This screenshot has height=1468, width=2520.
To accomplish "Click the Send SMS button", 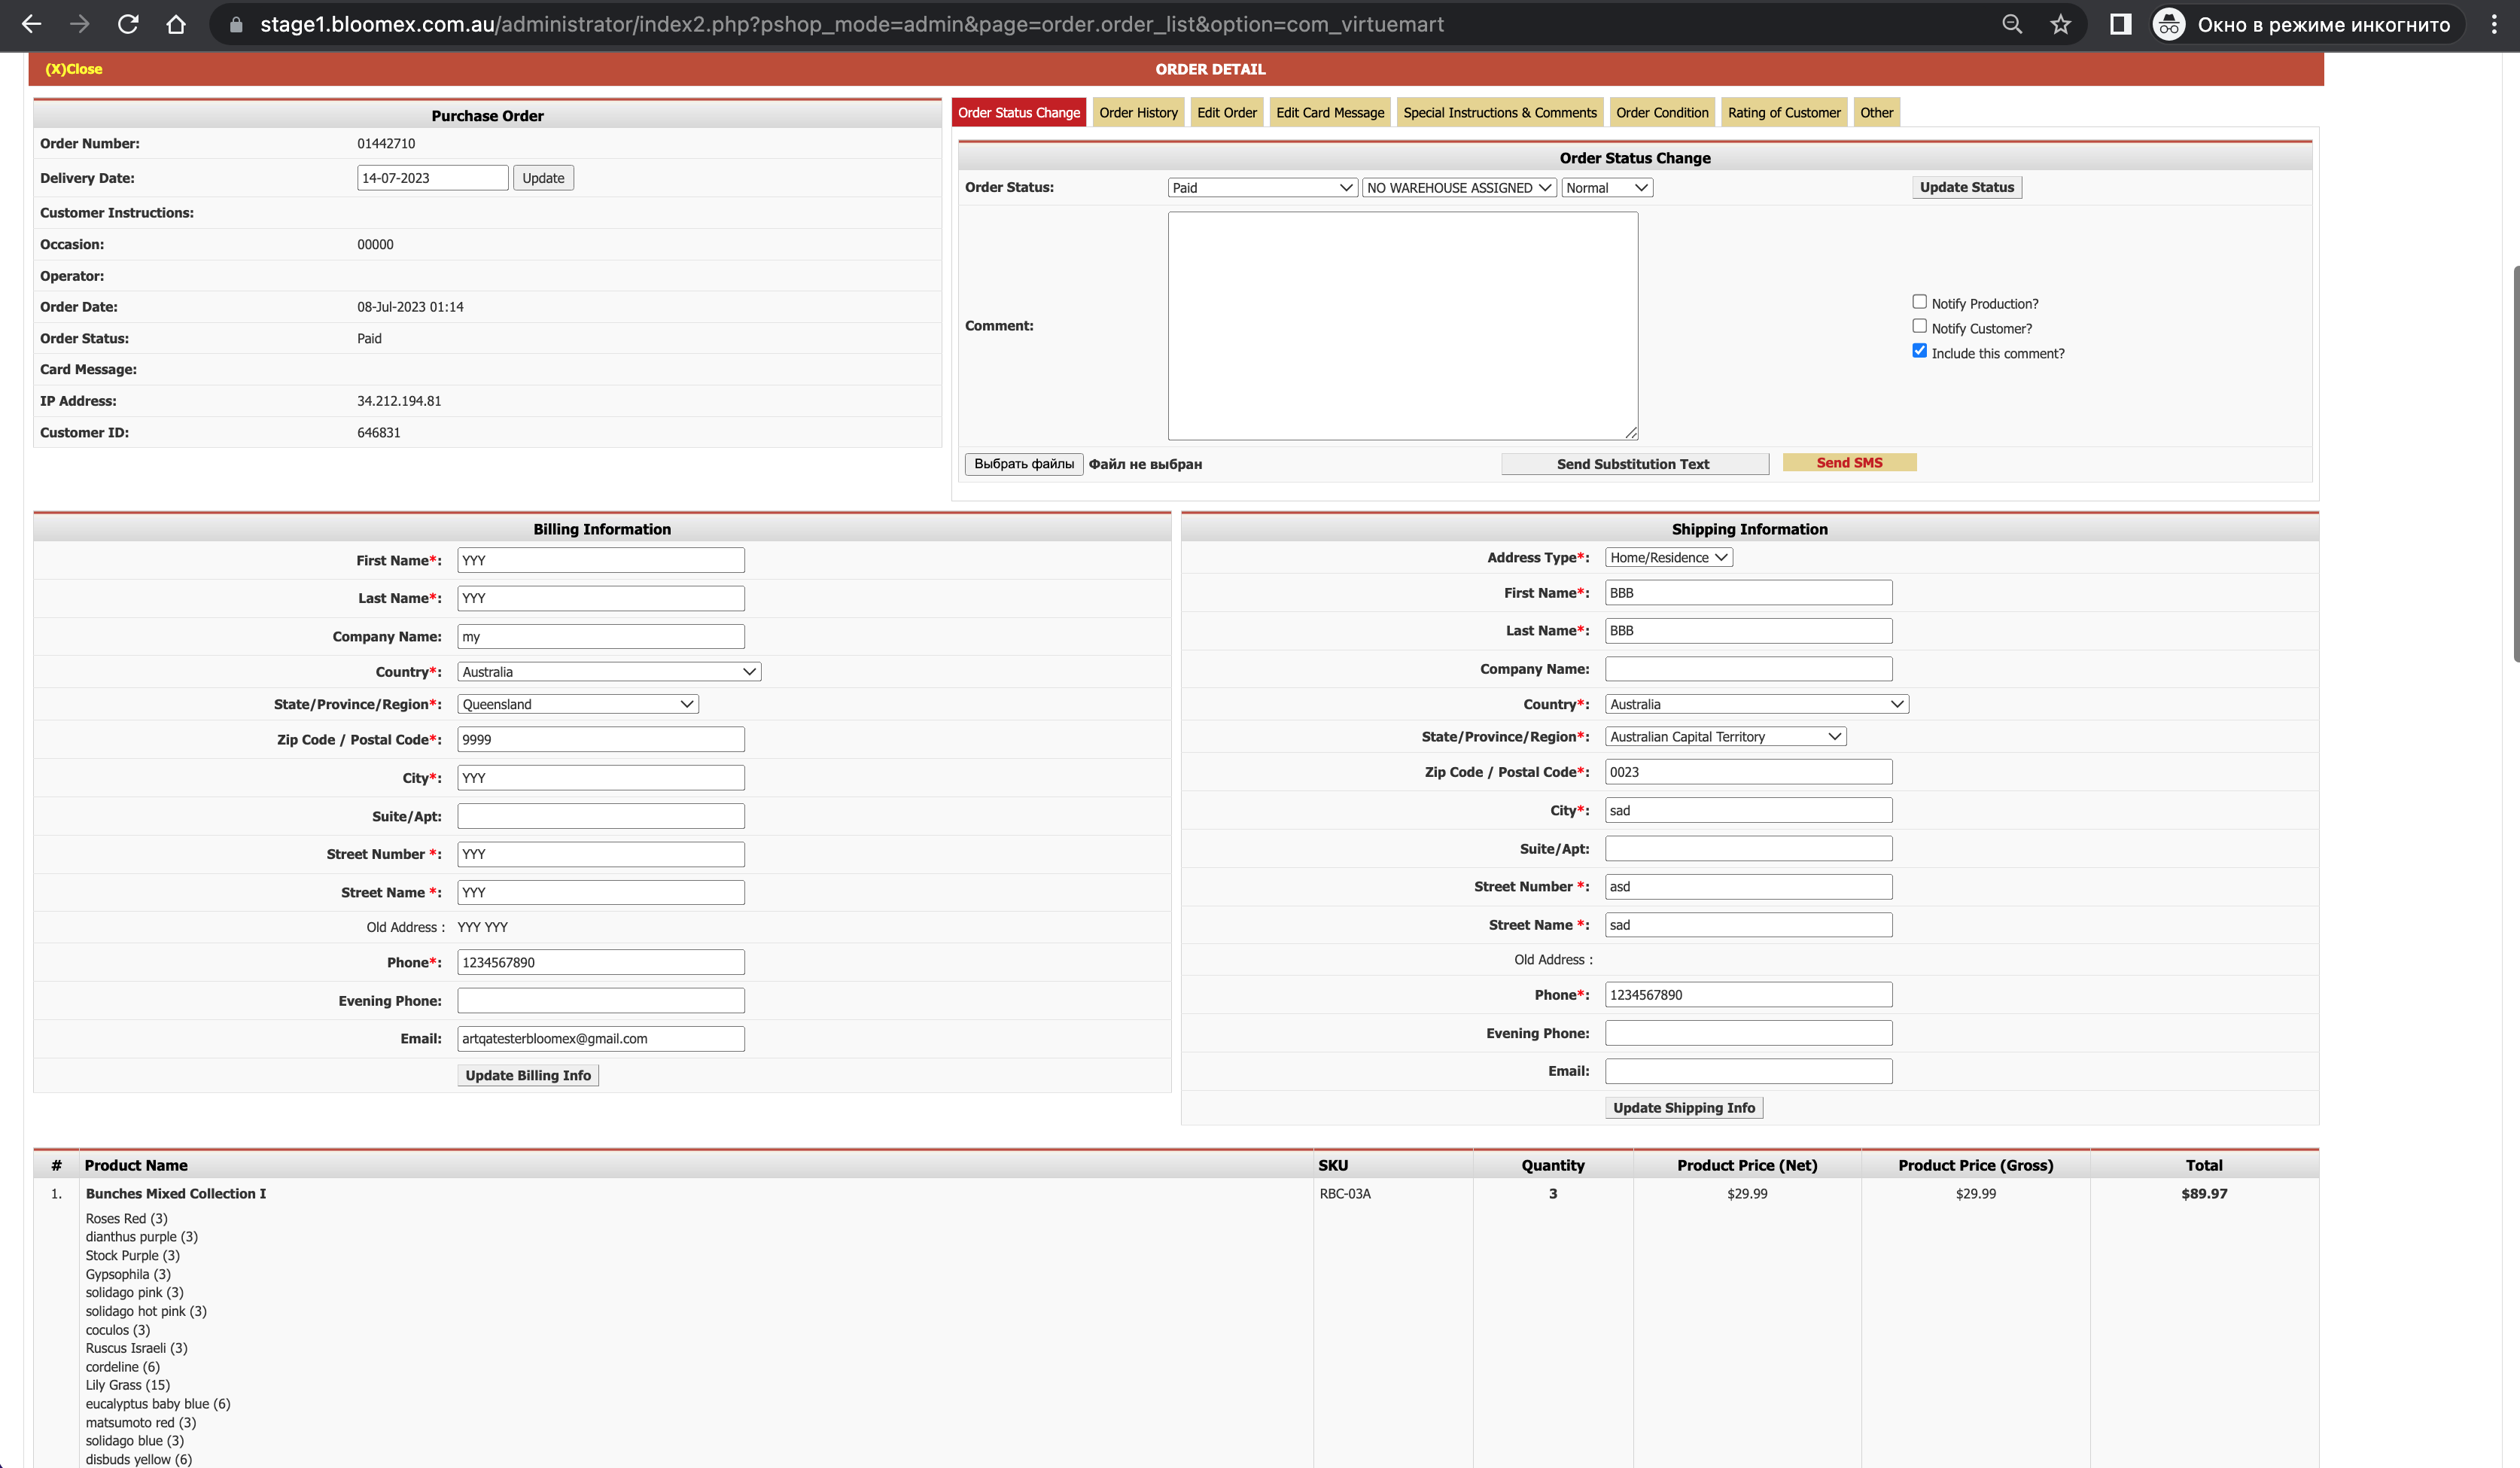I will click(x=1849, y=462).
